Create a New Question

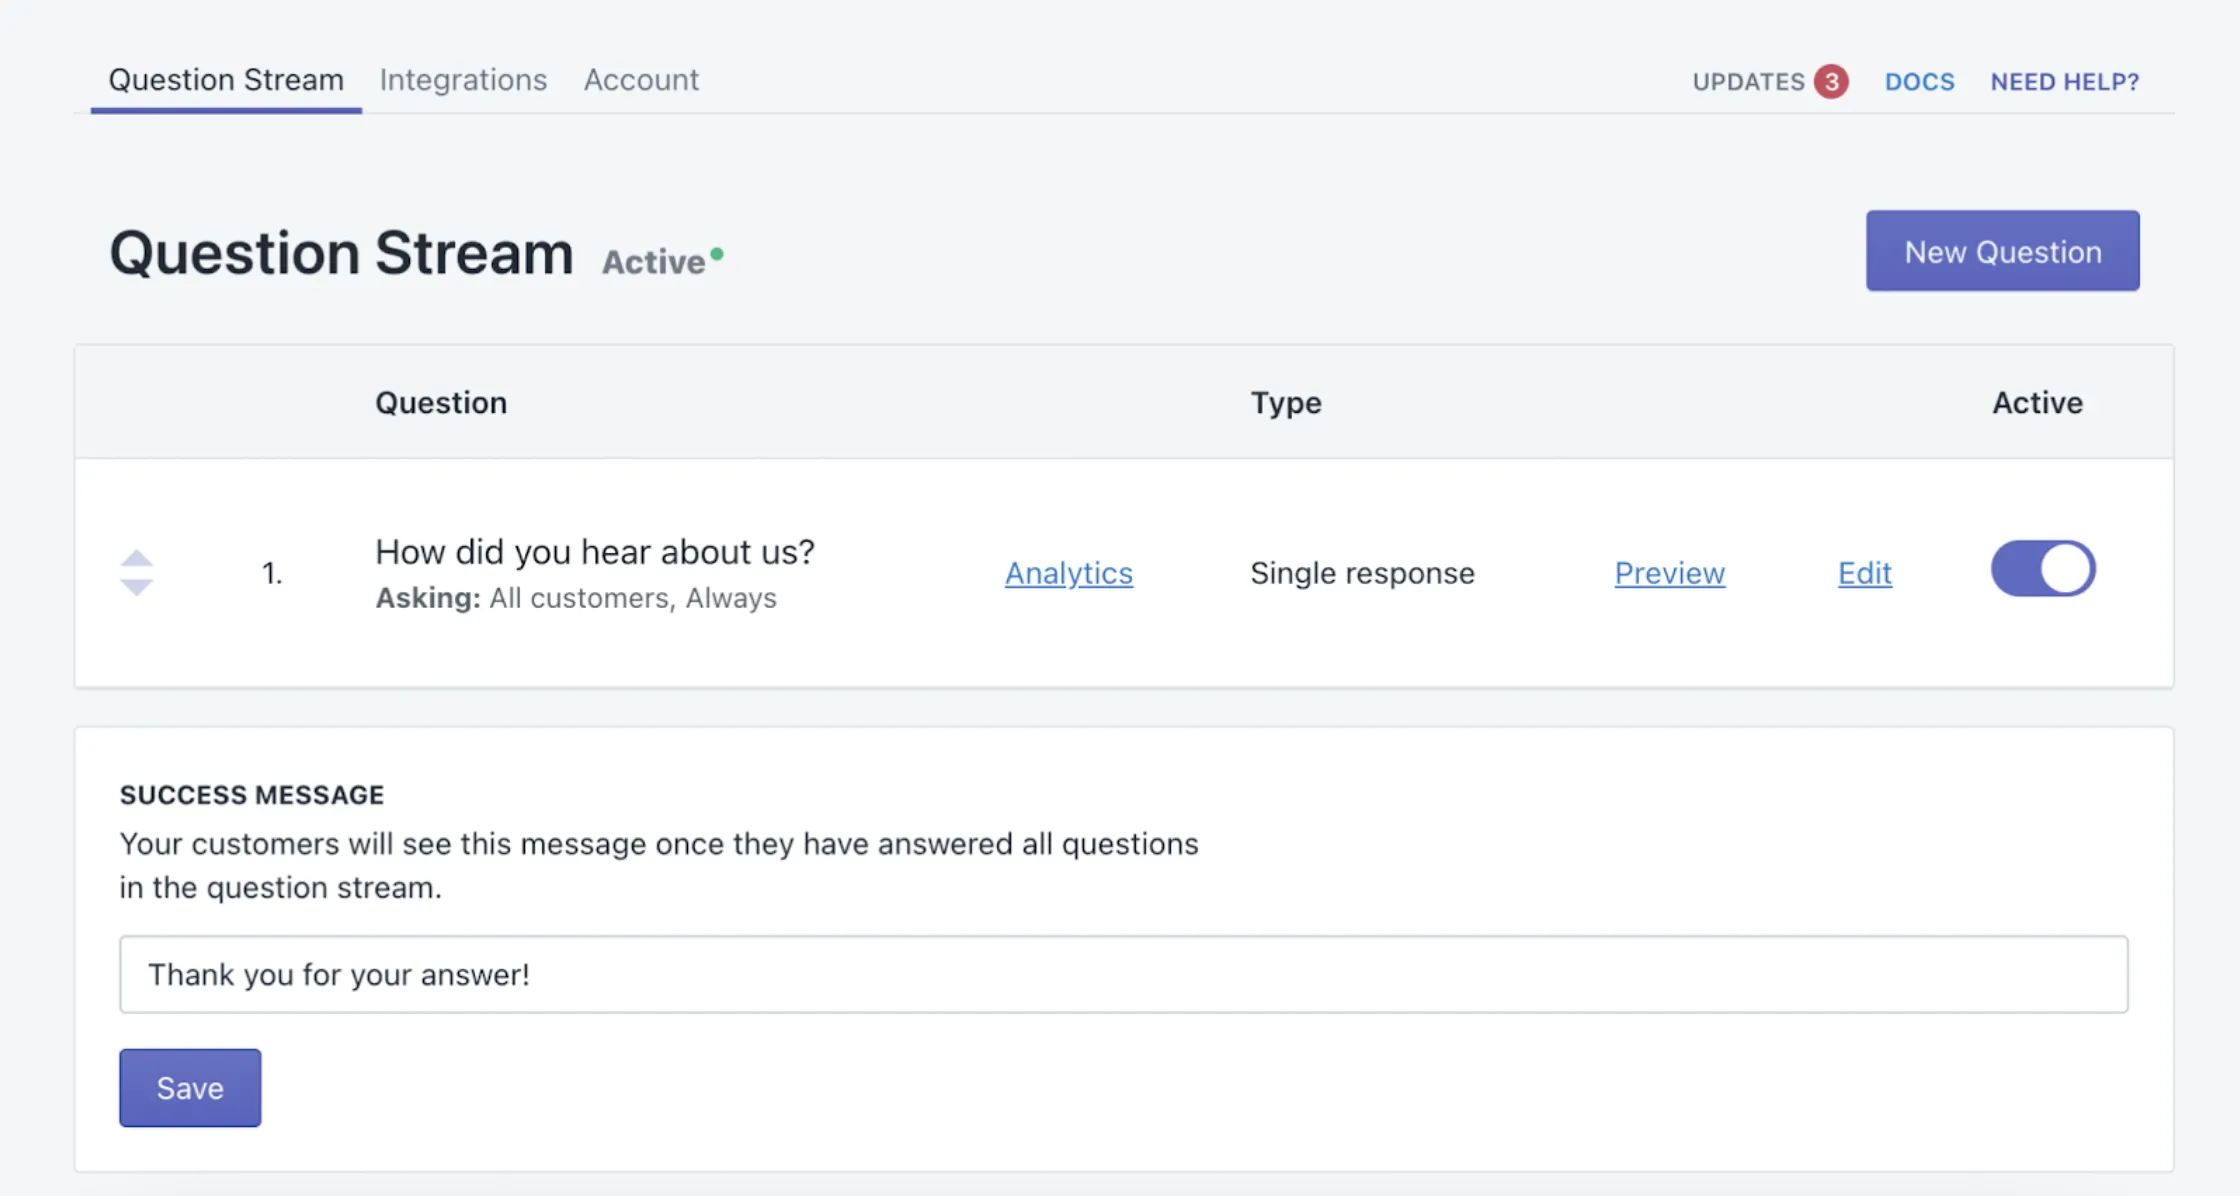2002,251
